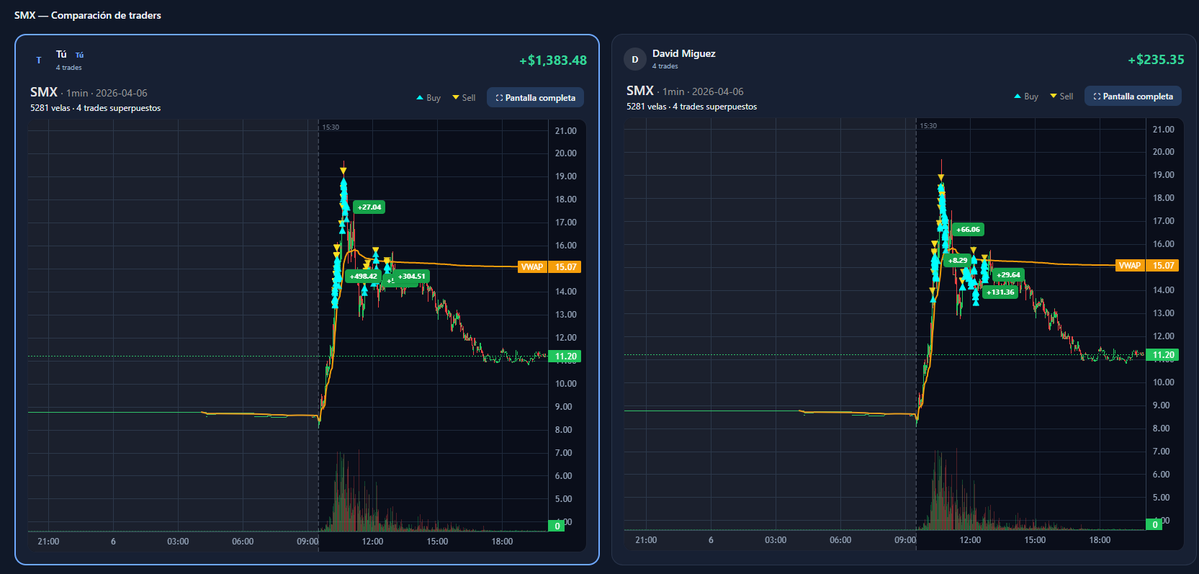This screenshot has height=574, width=1199.
Task: Click the T avatar in Tú's card
Action: click(39, 60)
